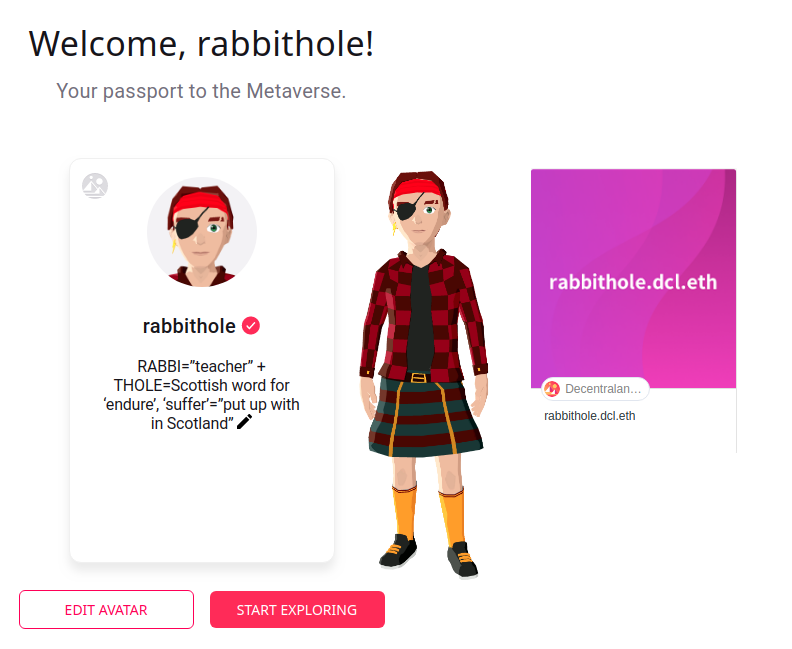Click the rabbithole.dcl.eth caption below card
The image size is (792, 649).
click(x=589, y=416)
